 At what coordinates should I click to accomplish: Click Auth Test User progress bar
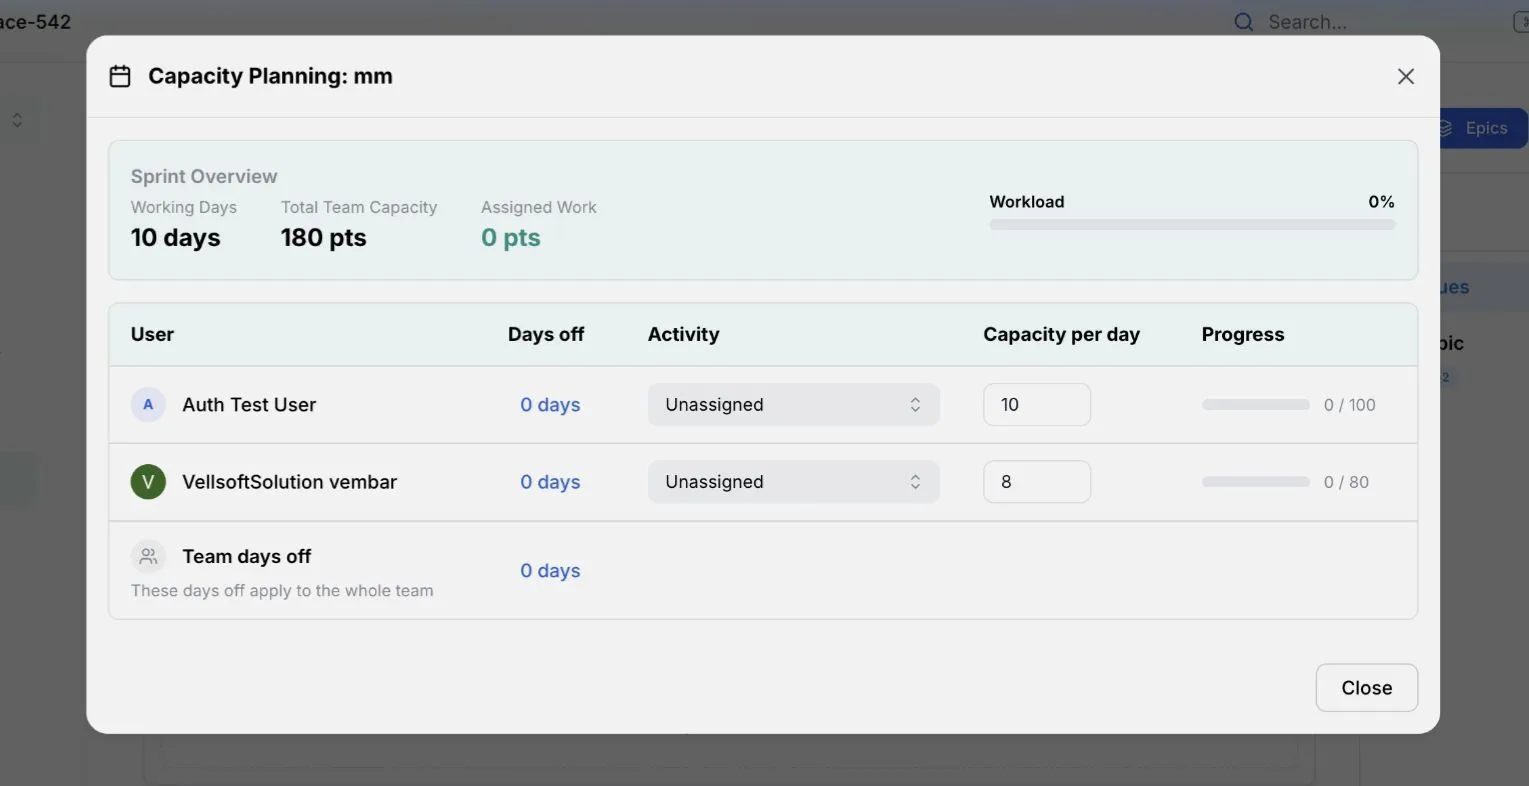pyautogui.click(x=1256, y=405)
